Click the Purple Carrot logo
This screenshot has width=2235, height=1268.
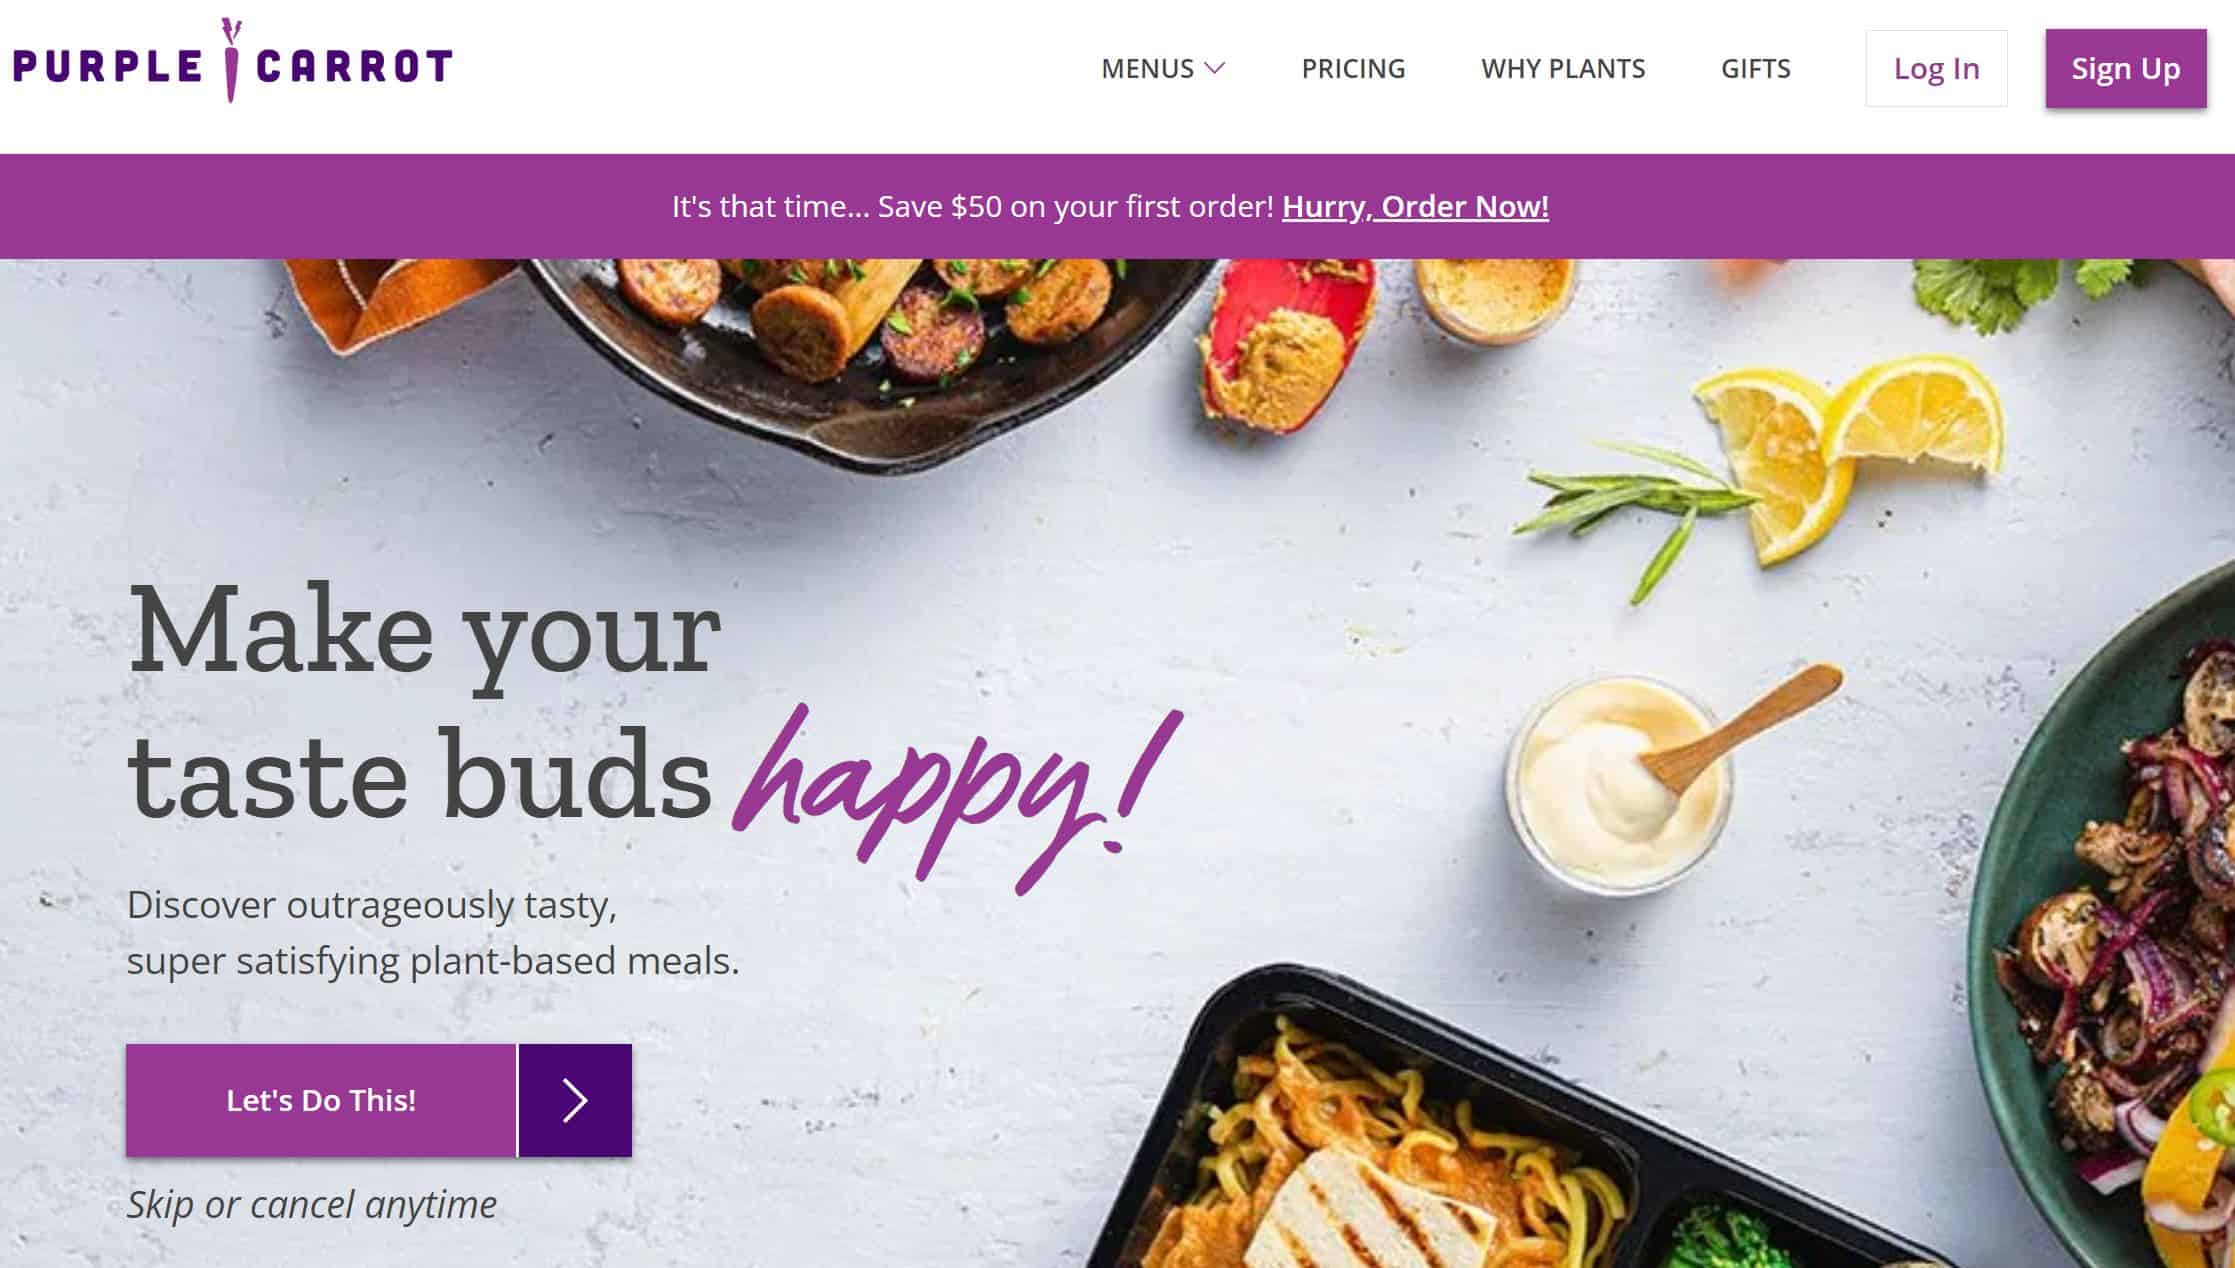pyautogui.click(x=232, y=62)
